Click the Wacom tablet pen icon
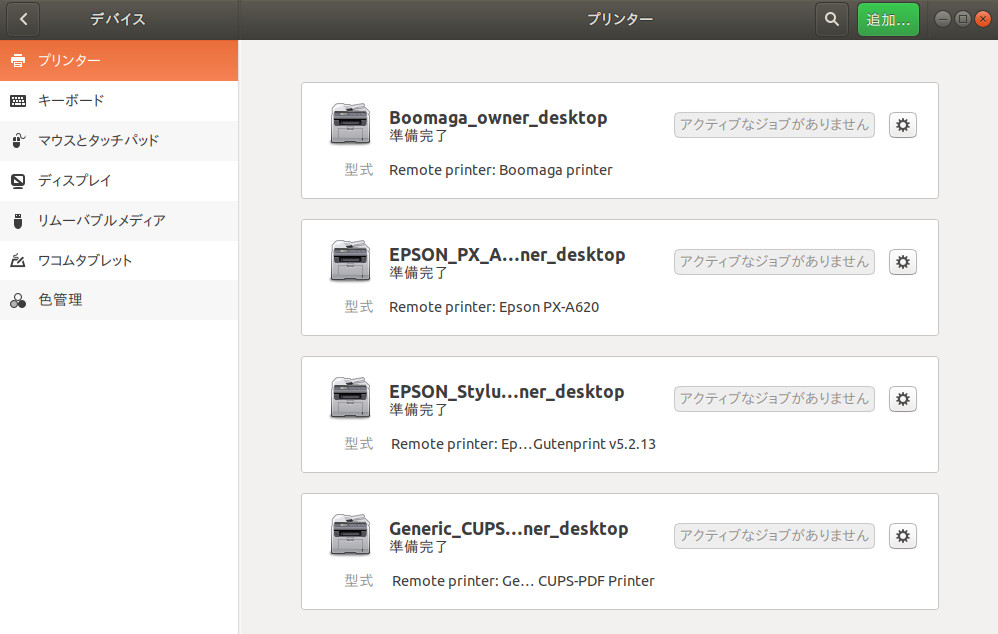 tap(18, 260)
